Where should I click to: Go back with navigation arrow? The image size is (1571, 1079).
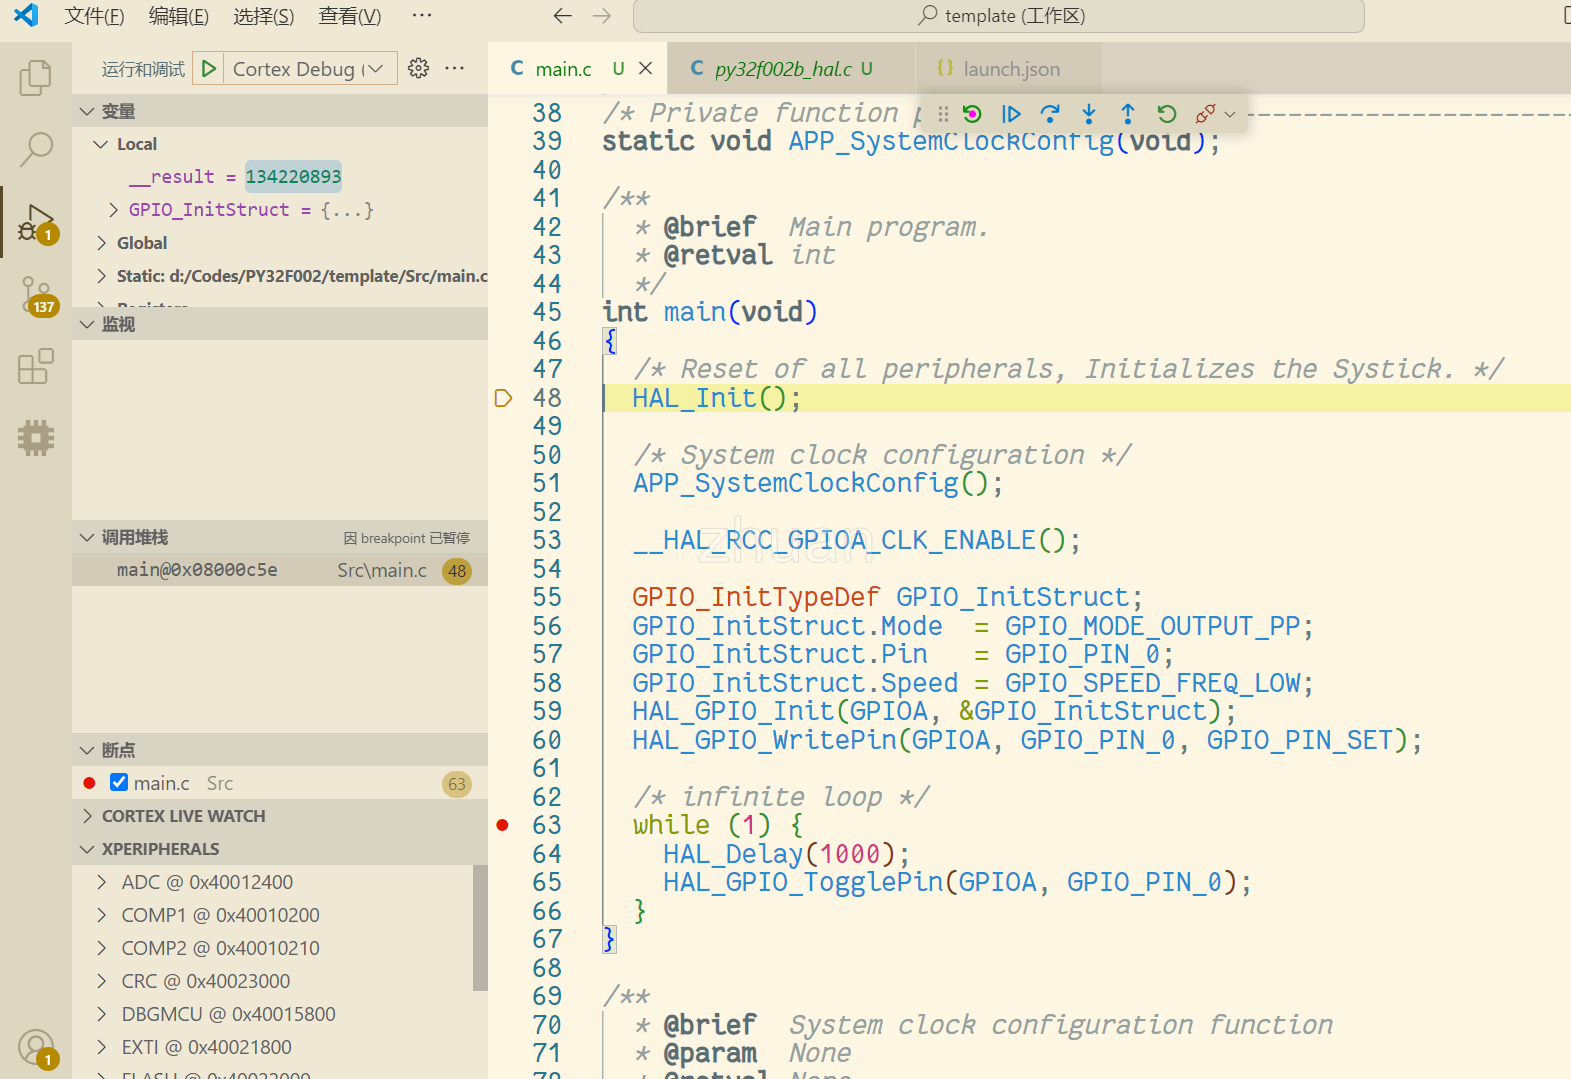[x=563, y=16]
